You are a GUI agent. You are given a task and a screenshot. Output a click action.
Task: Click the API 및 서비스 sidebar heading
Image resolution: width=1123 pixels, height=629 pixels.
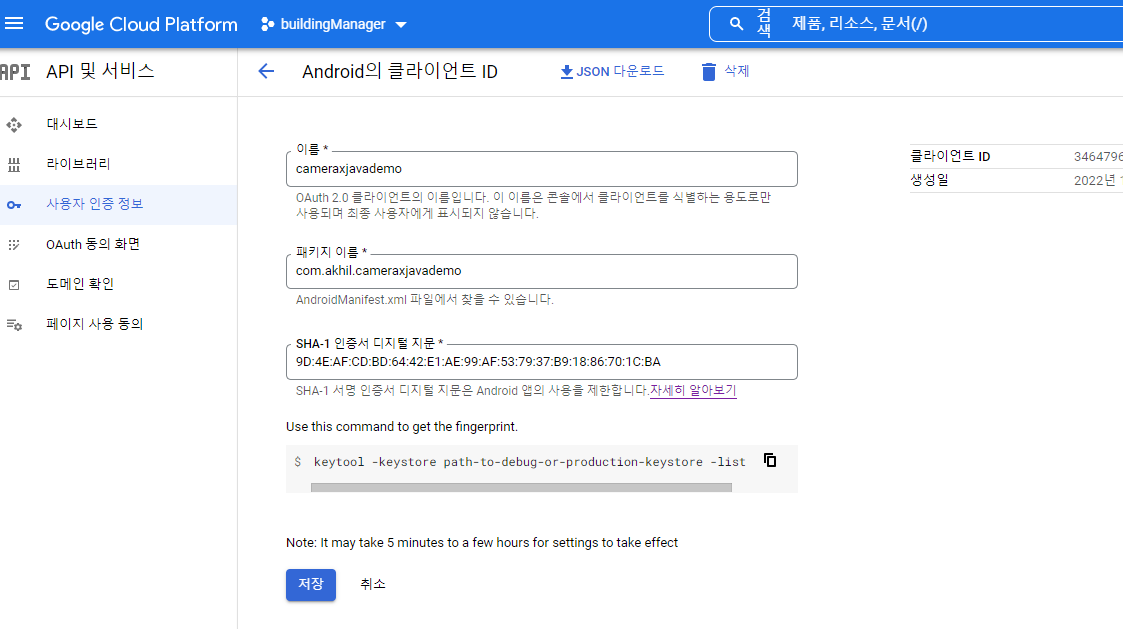[x=100, y=71]
